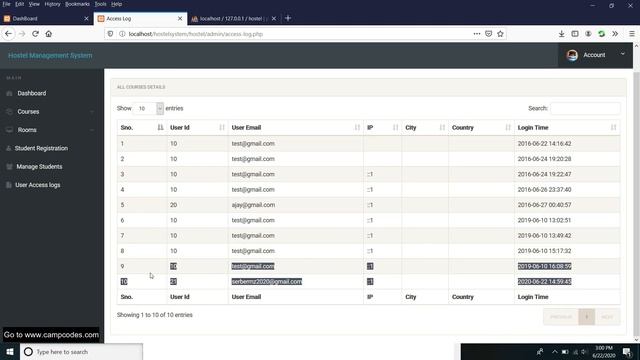Image resolution: width=640 pixels, height=360 pixels.
Task: Open the File menu
Action: [7, 4]
